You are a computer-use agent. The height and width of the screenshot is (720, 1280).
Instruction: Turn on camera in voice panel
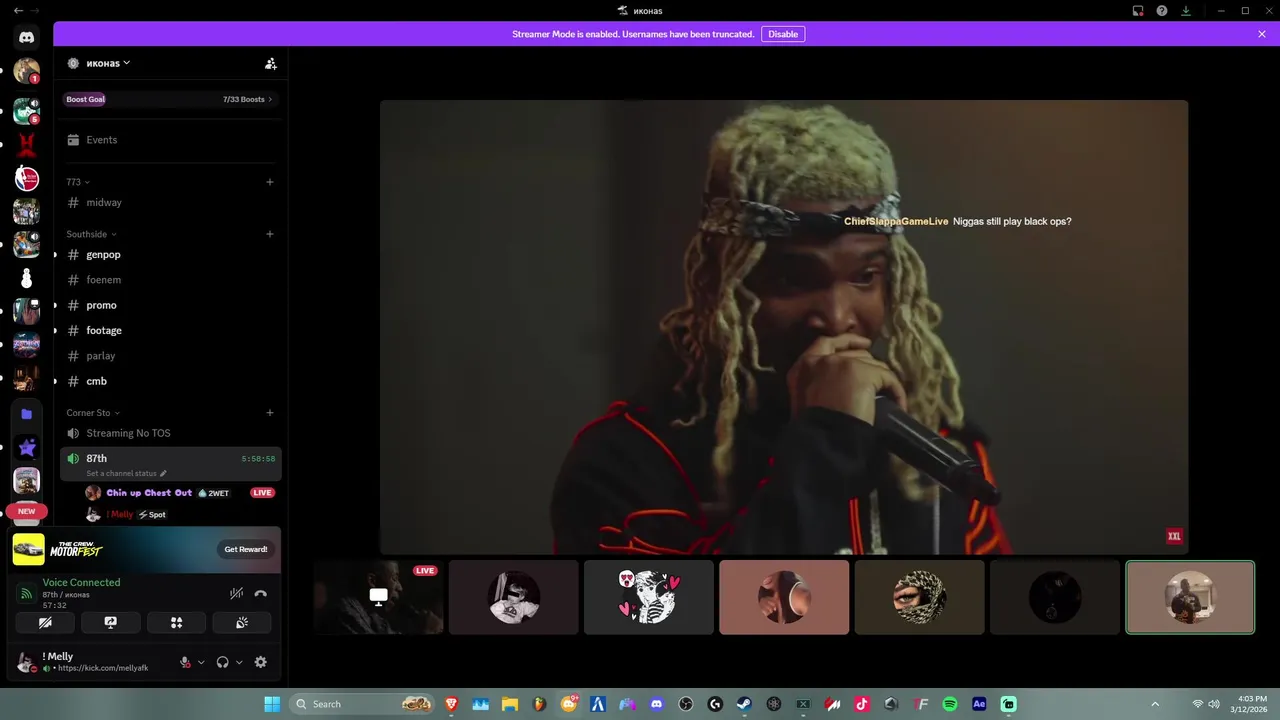click(45, 622)
